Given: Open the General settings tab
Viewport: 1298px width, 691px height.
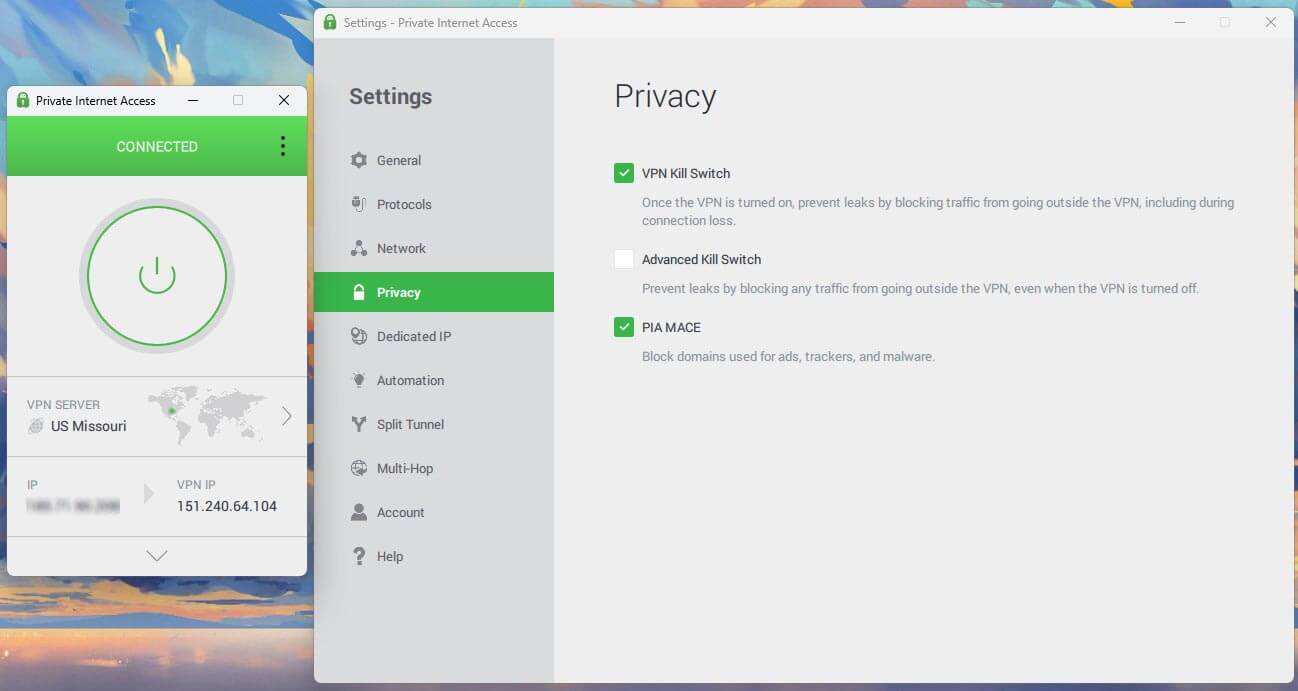Looking at the screenshot, I should click(x=434, y=160).
